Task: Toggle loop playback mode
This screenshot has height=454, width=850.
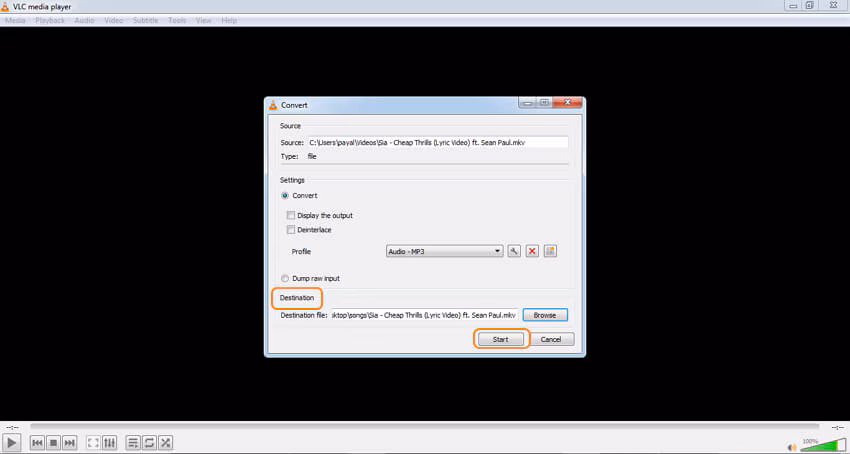Action: pos(149,443)
